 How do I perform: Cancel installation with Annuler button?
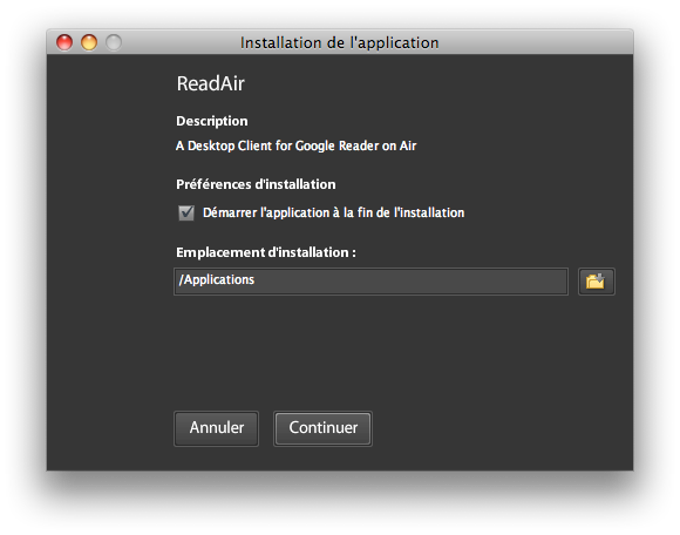pos(216,428)
